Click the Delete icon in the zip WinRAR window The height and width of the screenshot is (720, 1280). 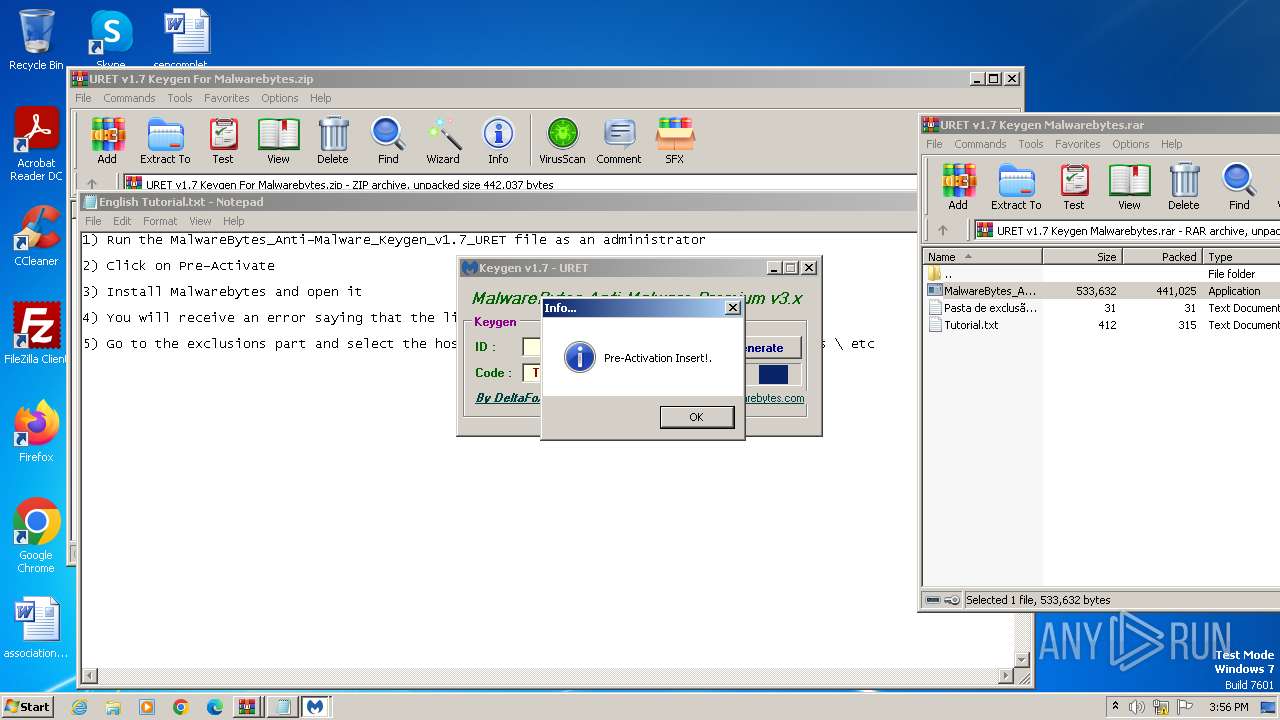tap(333, 141)
